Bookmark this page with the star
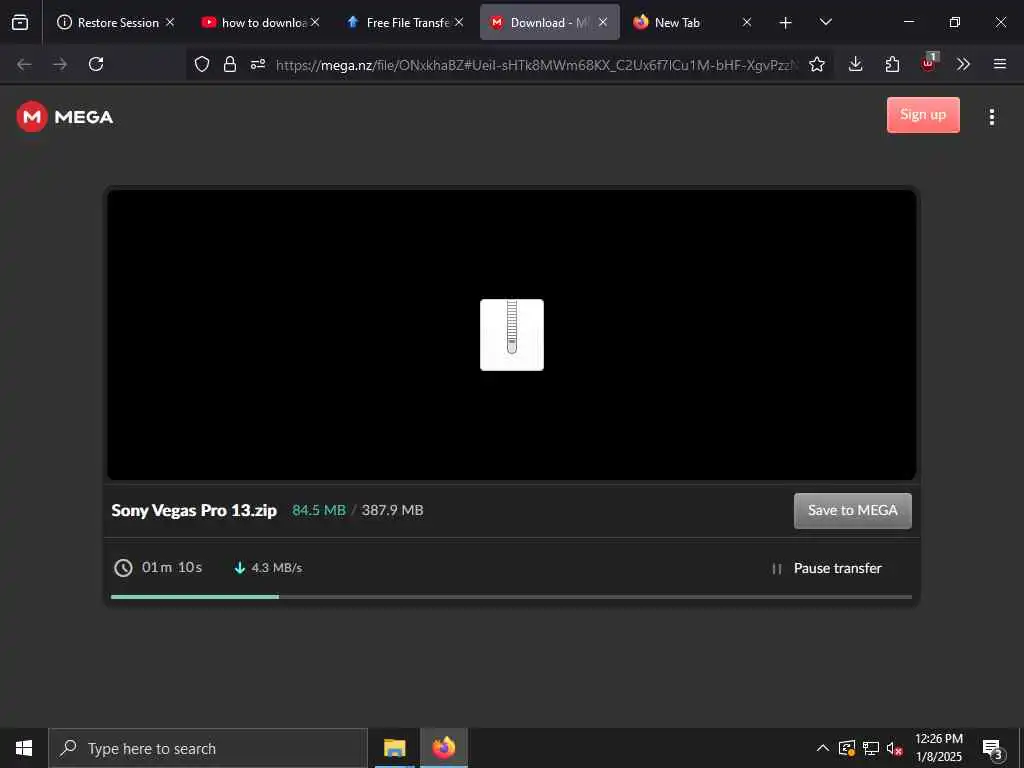The image size is (1024, 768). coord(817,64)
